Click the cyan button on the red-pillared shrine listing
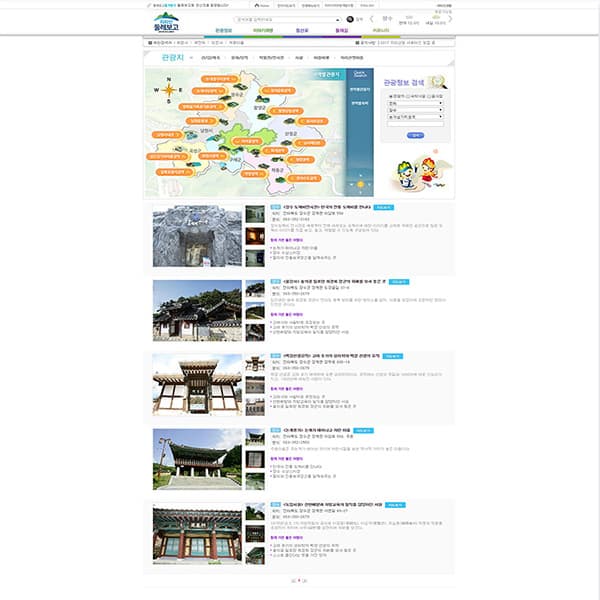This screenshot has width=600, height=600. (x=395, y=505)
